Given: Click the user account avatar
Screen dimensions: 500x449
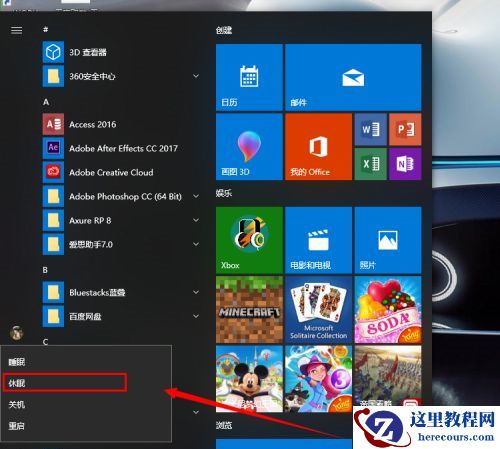Looking at the screenshot, I should [x=17, y=333].
